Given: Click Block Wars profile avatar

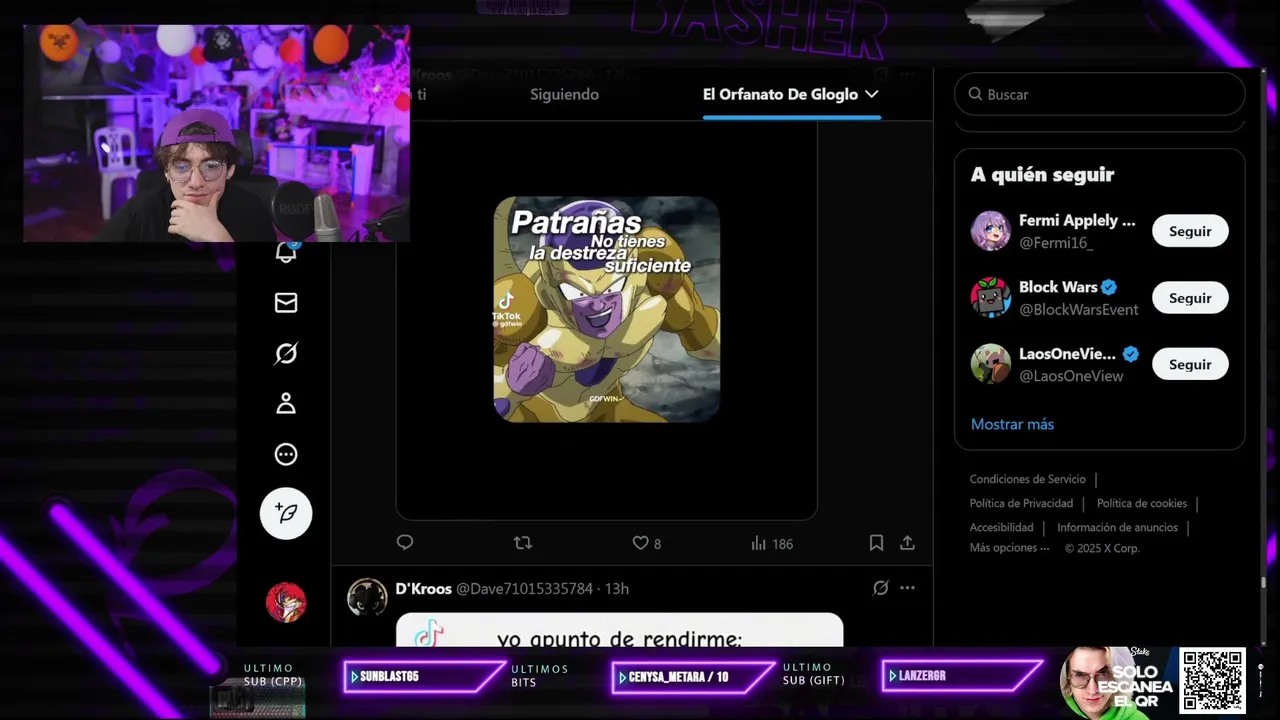Looking at the screenshot, I should pyautogui.click(x=990, y=298).
